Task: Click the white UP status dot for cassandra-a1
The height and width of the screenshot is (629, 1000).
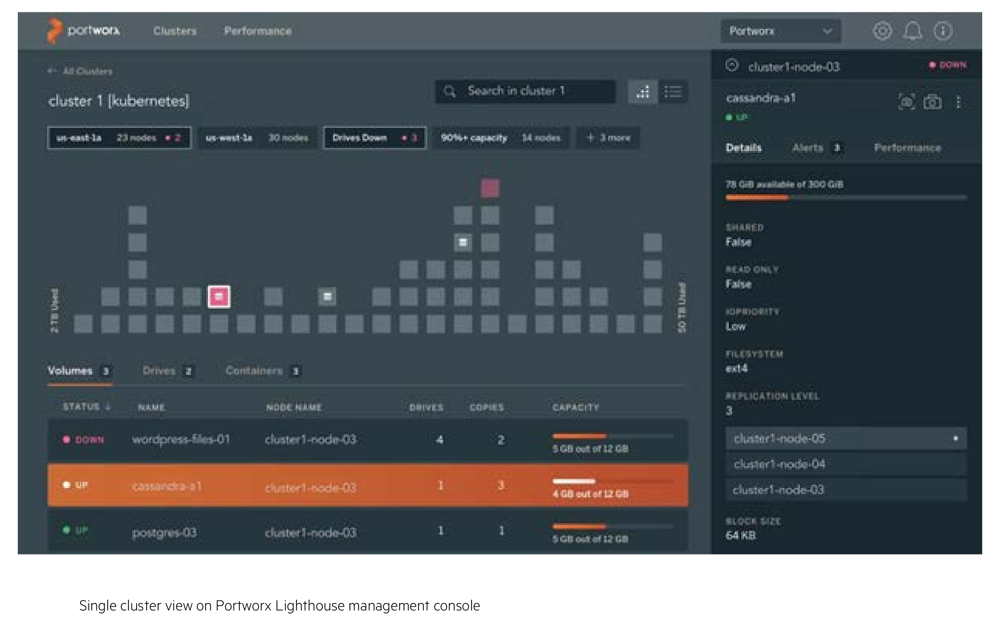Action: pyautogui.click(x=66, y=485)
